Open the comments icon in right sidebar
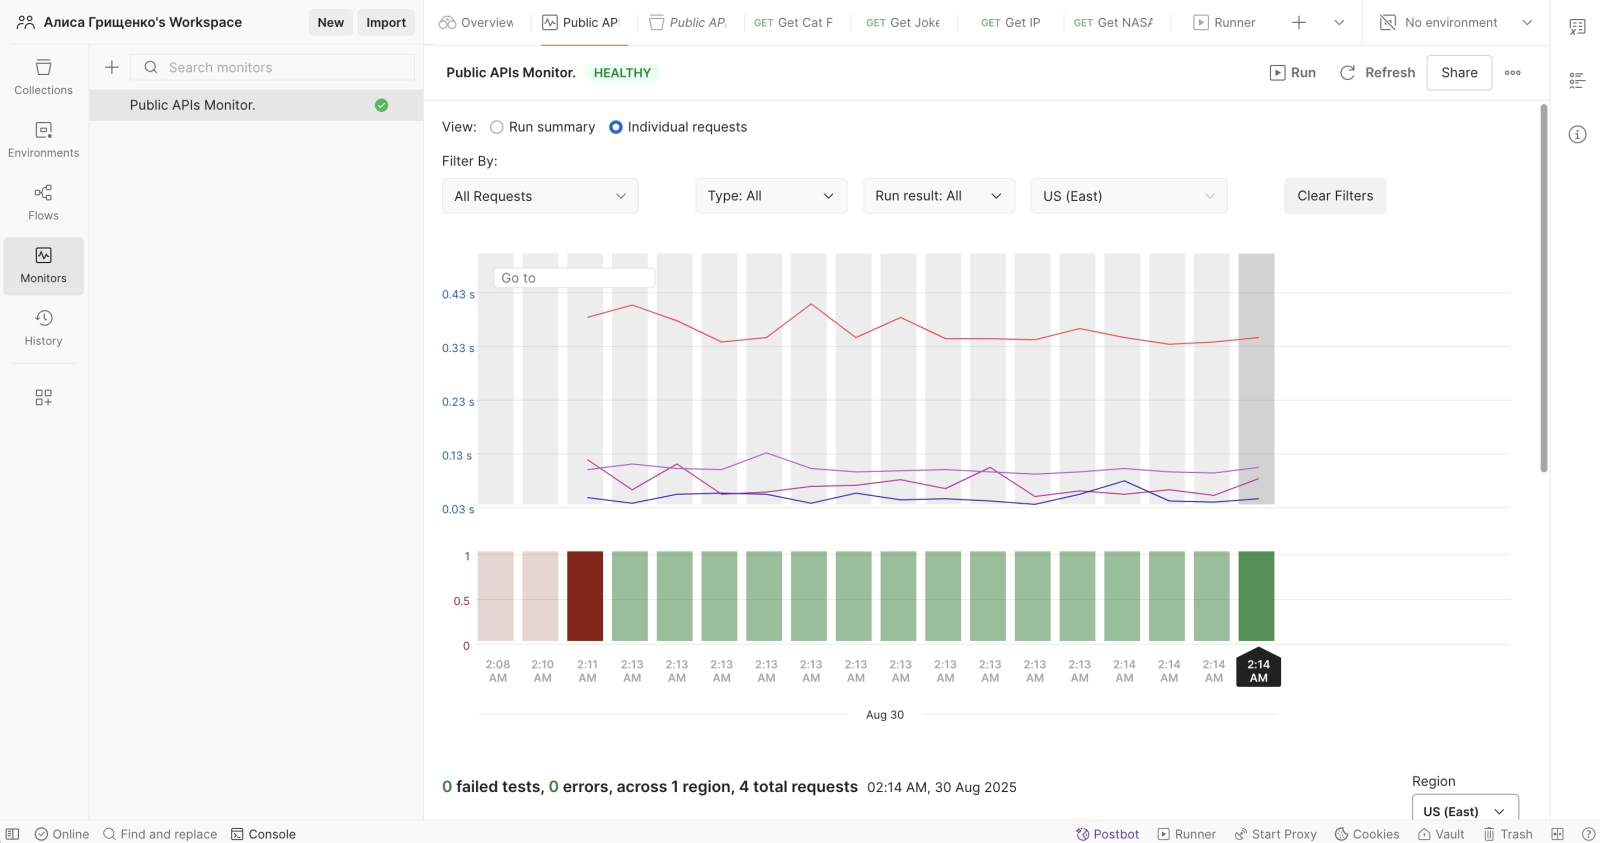Image resolution: width=1600 pixels, height=843 pixels. click(1577, 27)
